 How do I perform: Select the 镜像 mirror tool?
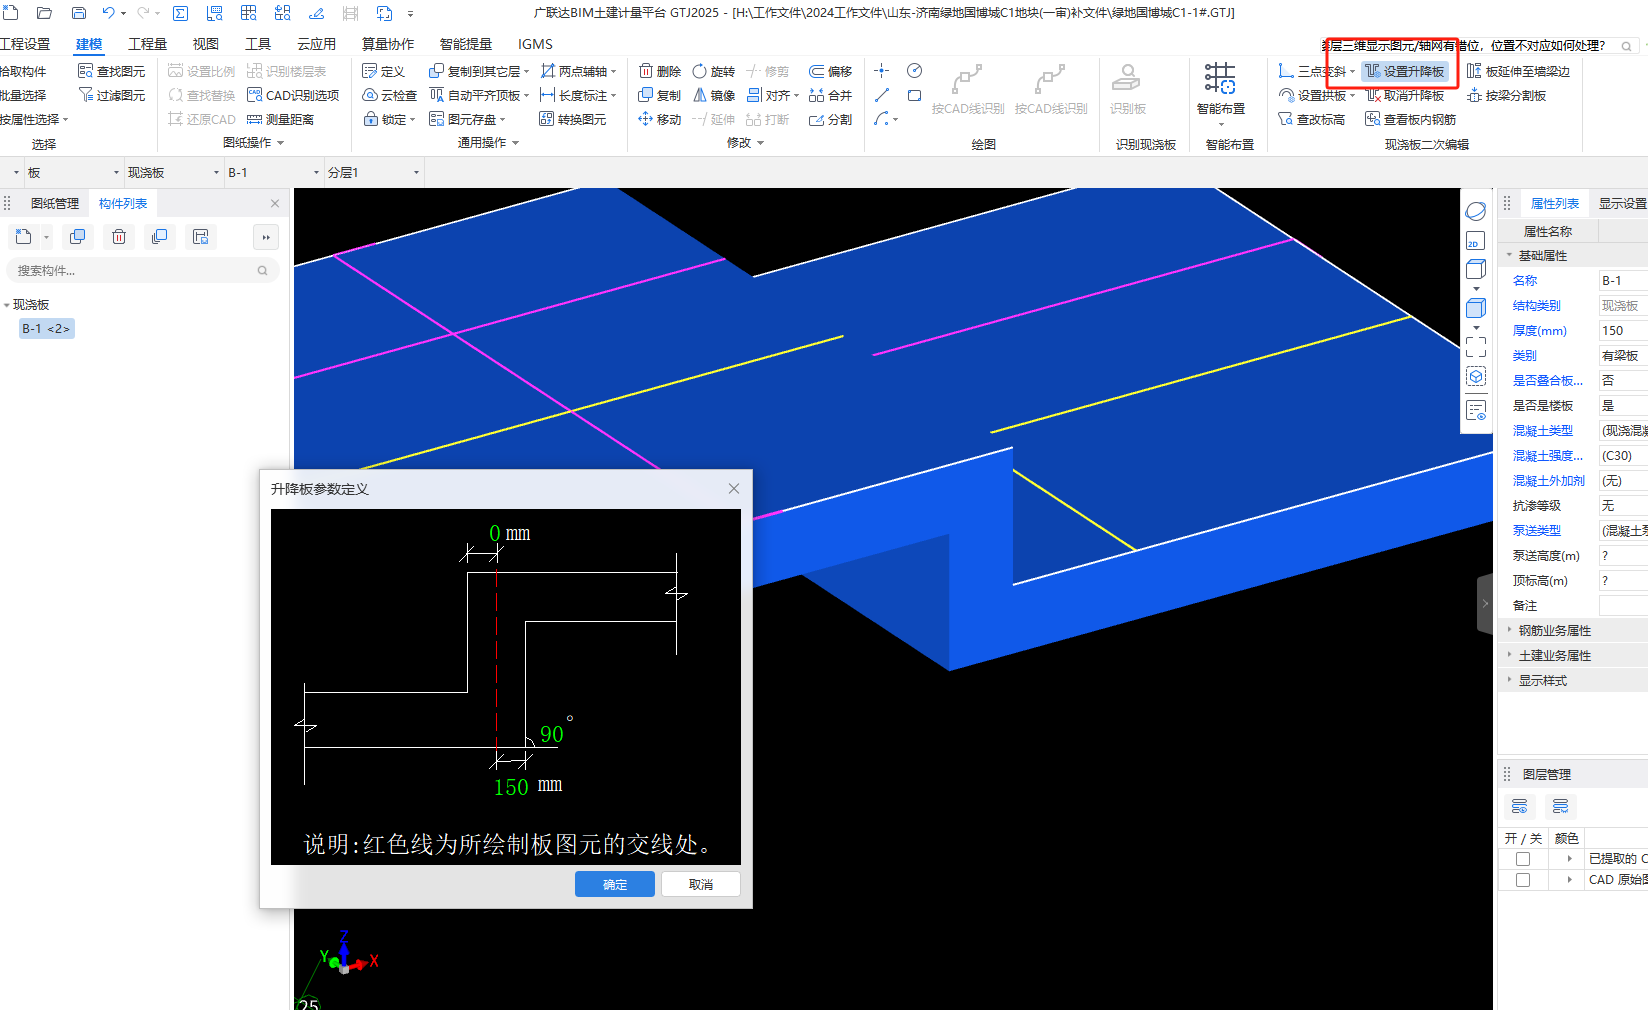(714, 95)
